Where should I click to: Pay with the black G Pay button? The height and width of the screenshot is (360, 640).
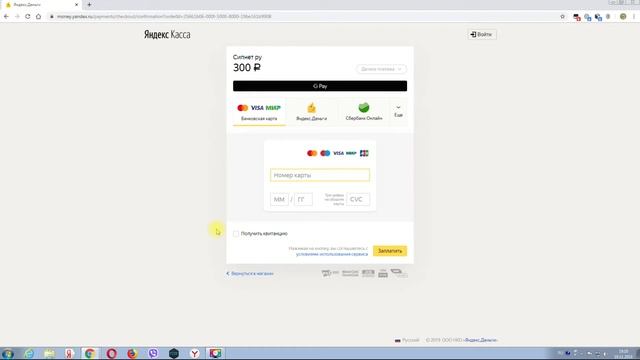tap(320, 86)
